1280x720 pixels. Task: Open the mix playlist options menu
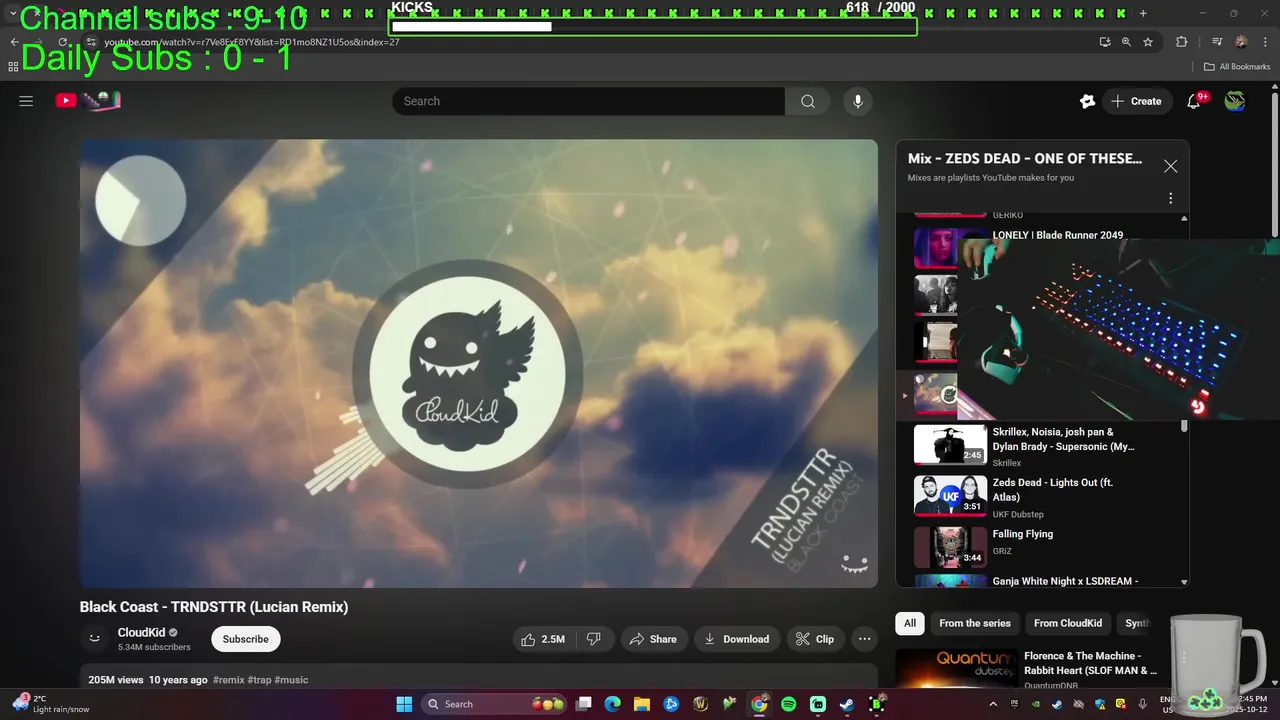[x=1170, y=198]
